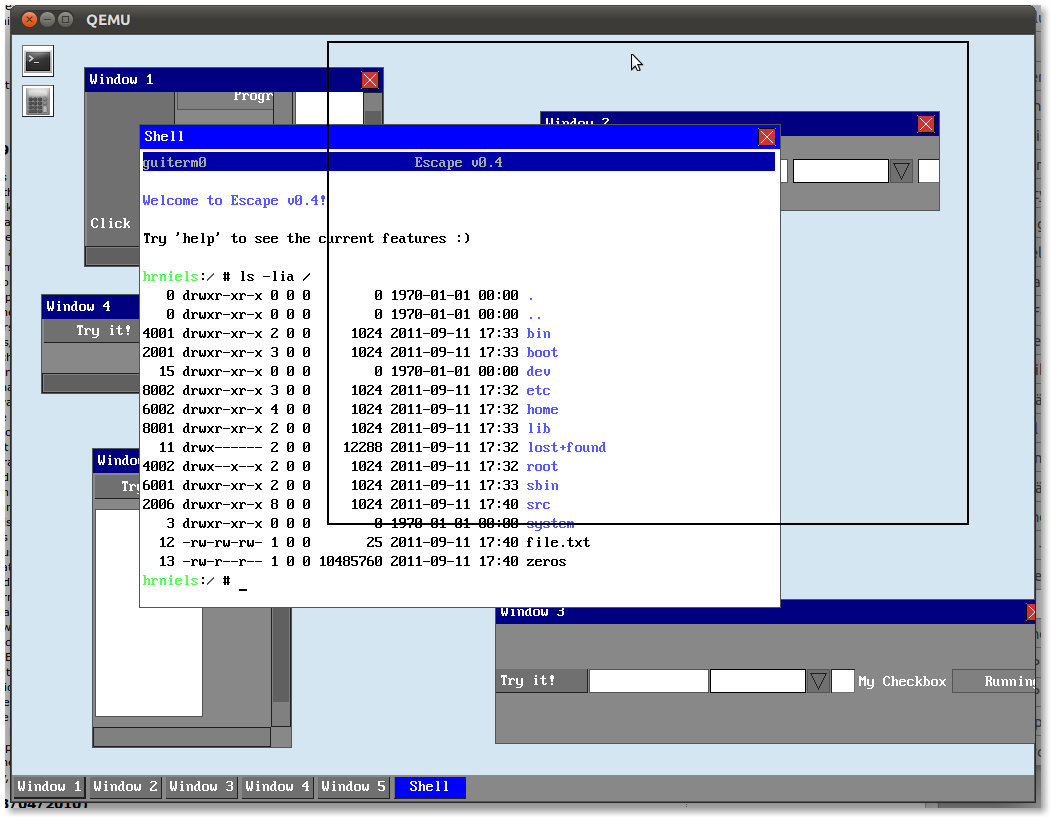Screen dimensions: 1050x817
Task: Switch to Window 3 in taskbar
Action: point(201,787)
